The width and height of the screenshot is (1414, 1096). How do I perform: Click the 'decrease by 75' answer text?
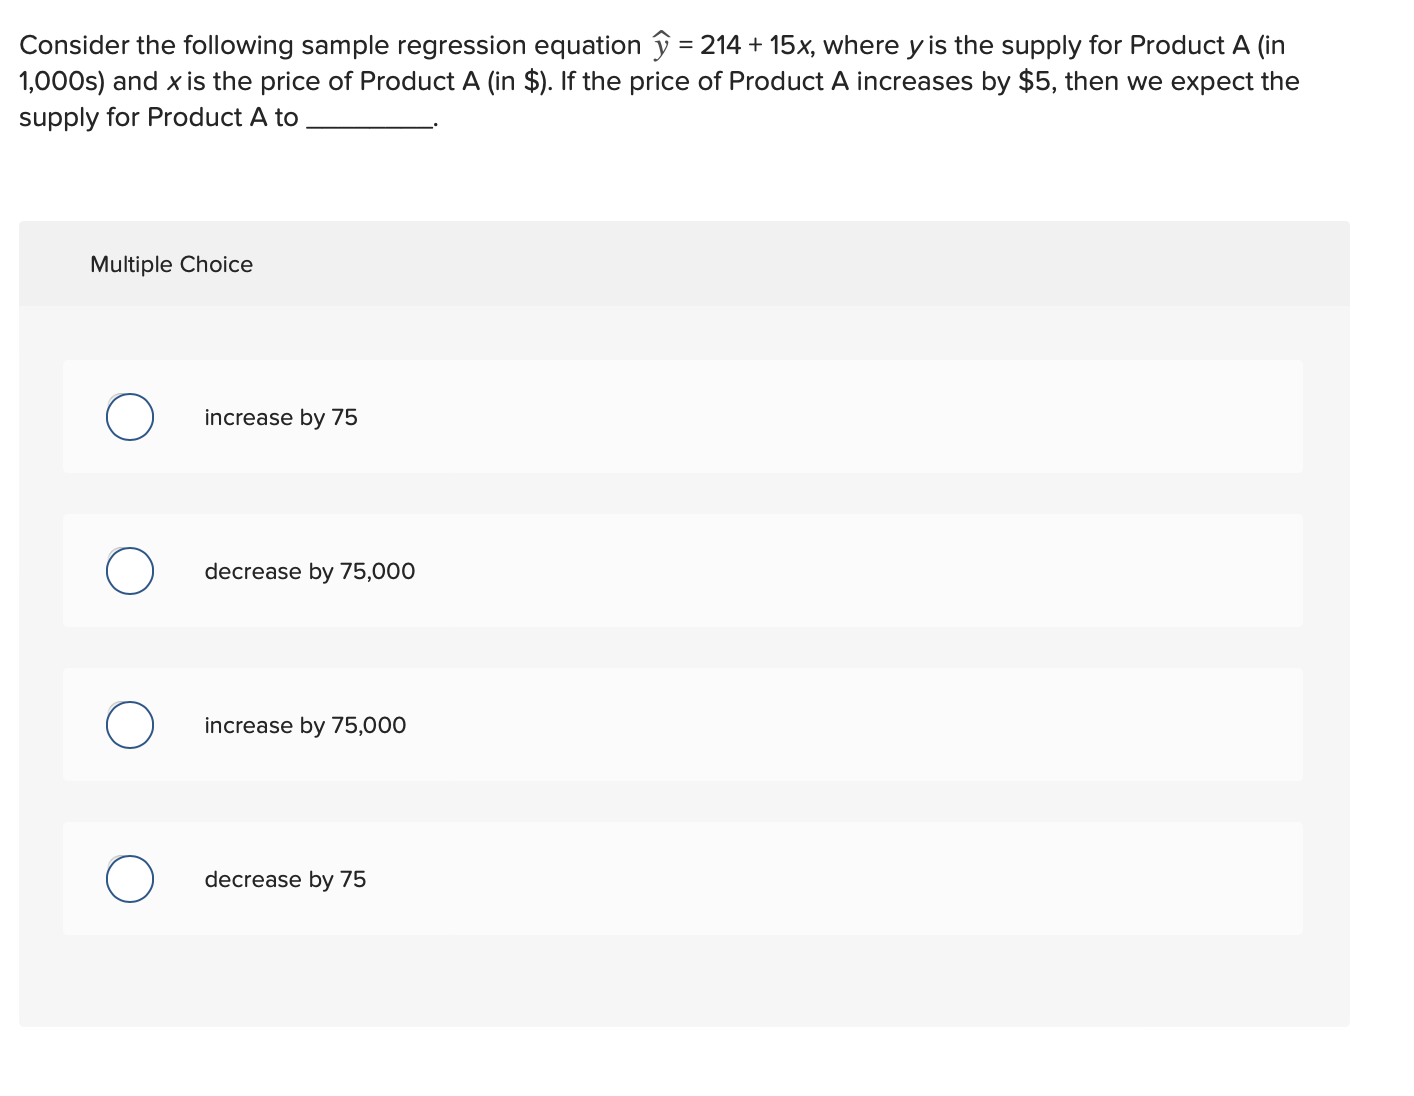pos(285,879)
